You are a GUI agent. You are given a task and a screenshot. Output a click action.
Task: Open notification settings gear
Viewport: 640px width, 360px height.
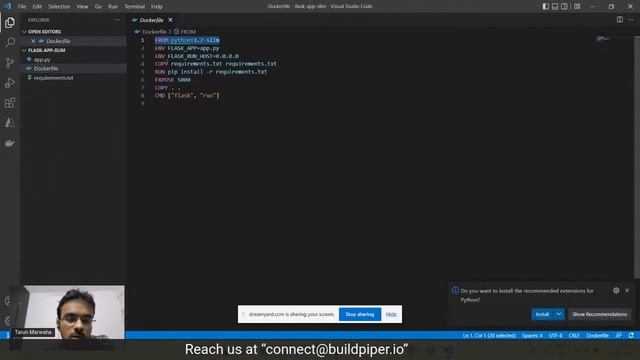616,290
